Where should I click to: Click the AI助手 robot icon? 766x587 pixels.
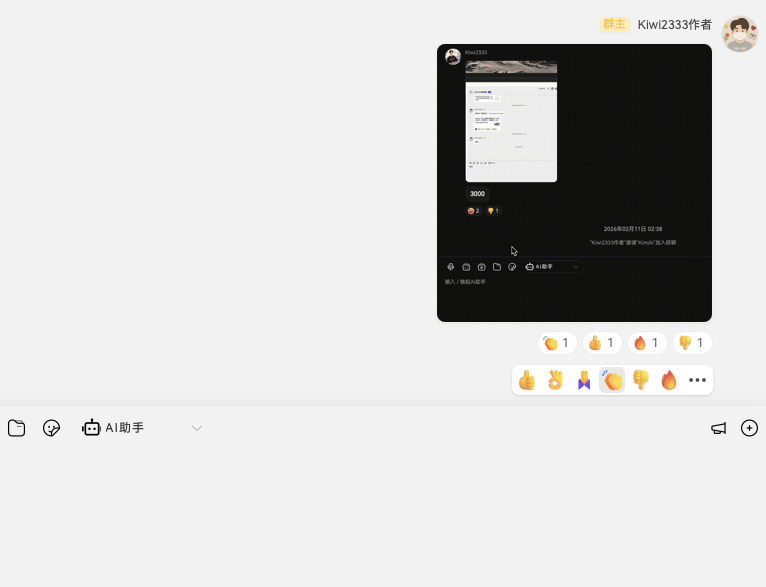tap(91, 428)
